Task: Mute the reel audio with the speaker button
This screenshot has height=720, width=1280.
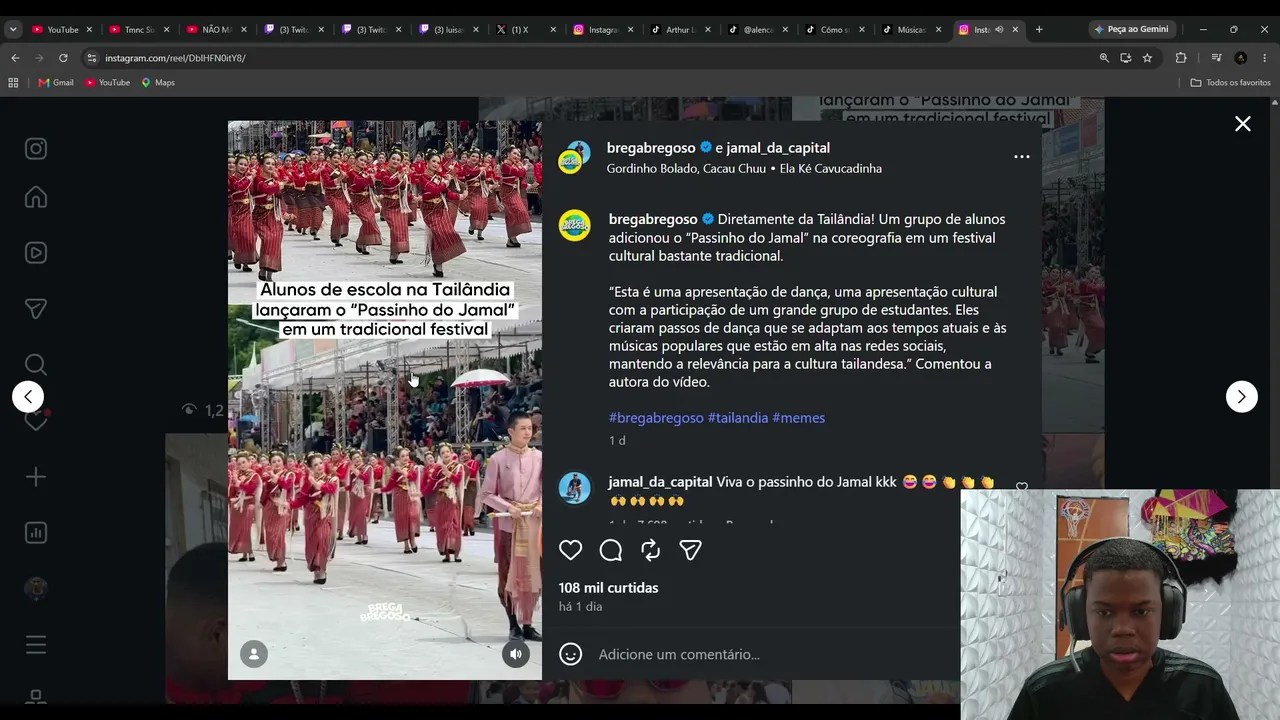Action: (515, 655)
